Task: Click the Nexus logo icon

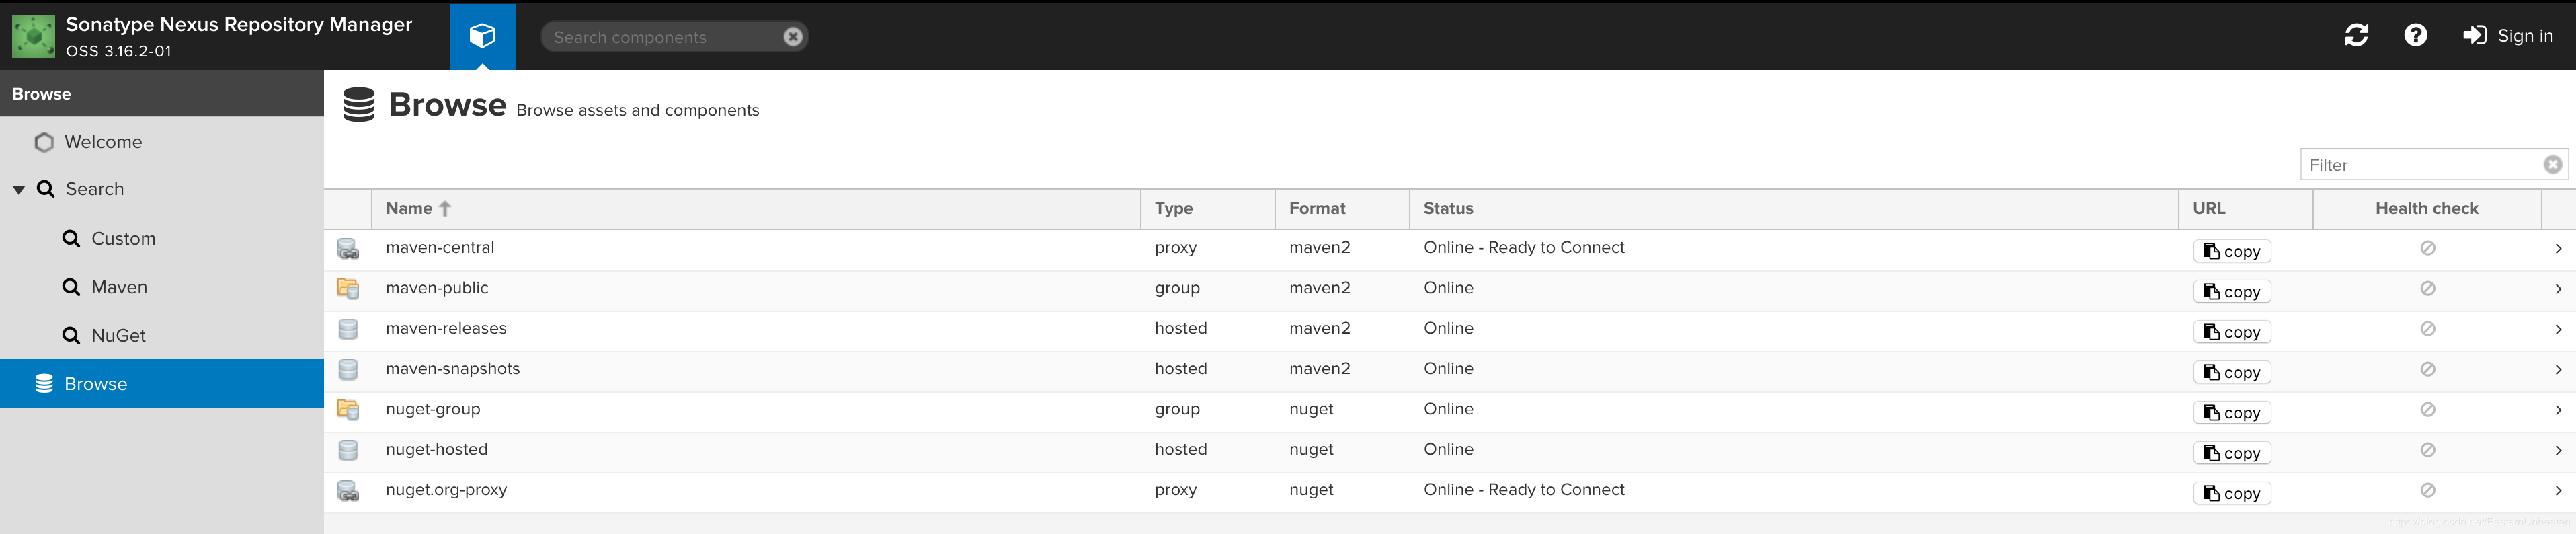Action: point(33,37)
